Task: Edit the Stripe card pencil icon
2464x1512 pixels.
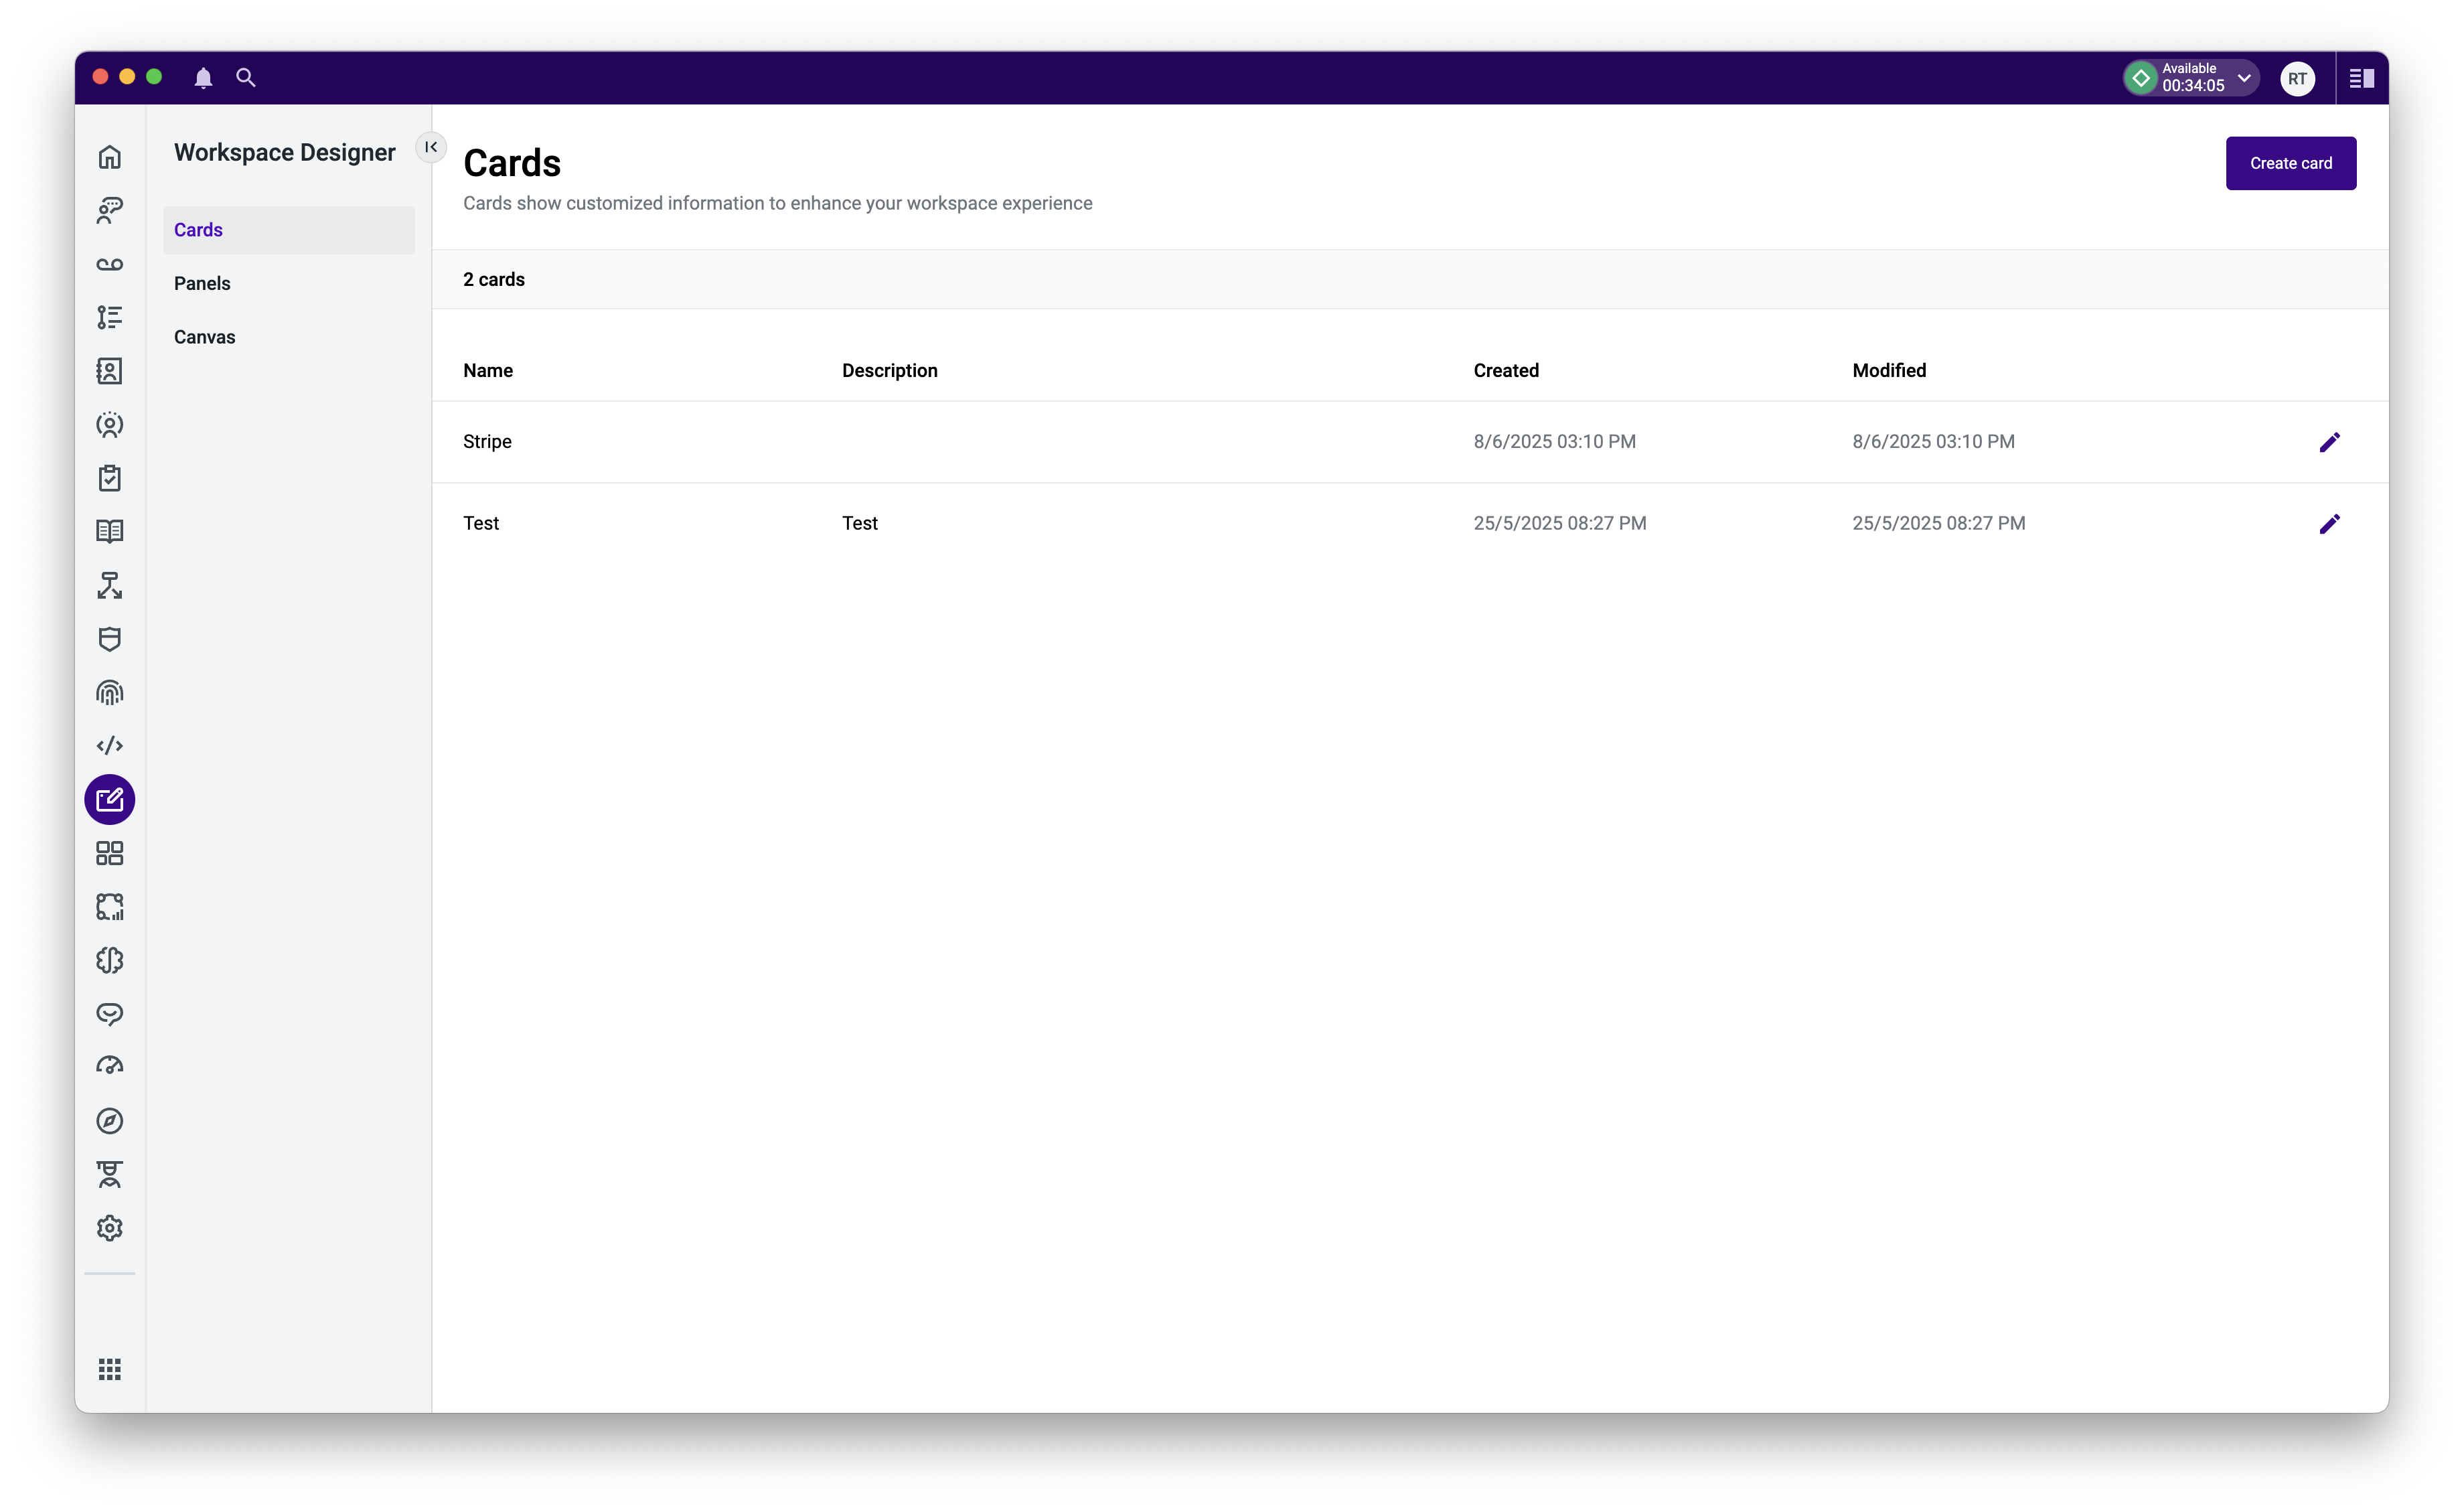Action: (x=2330, y=442)
